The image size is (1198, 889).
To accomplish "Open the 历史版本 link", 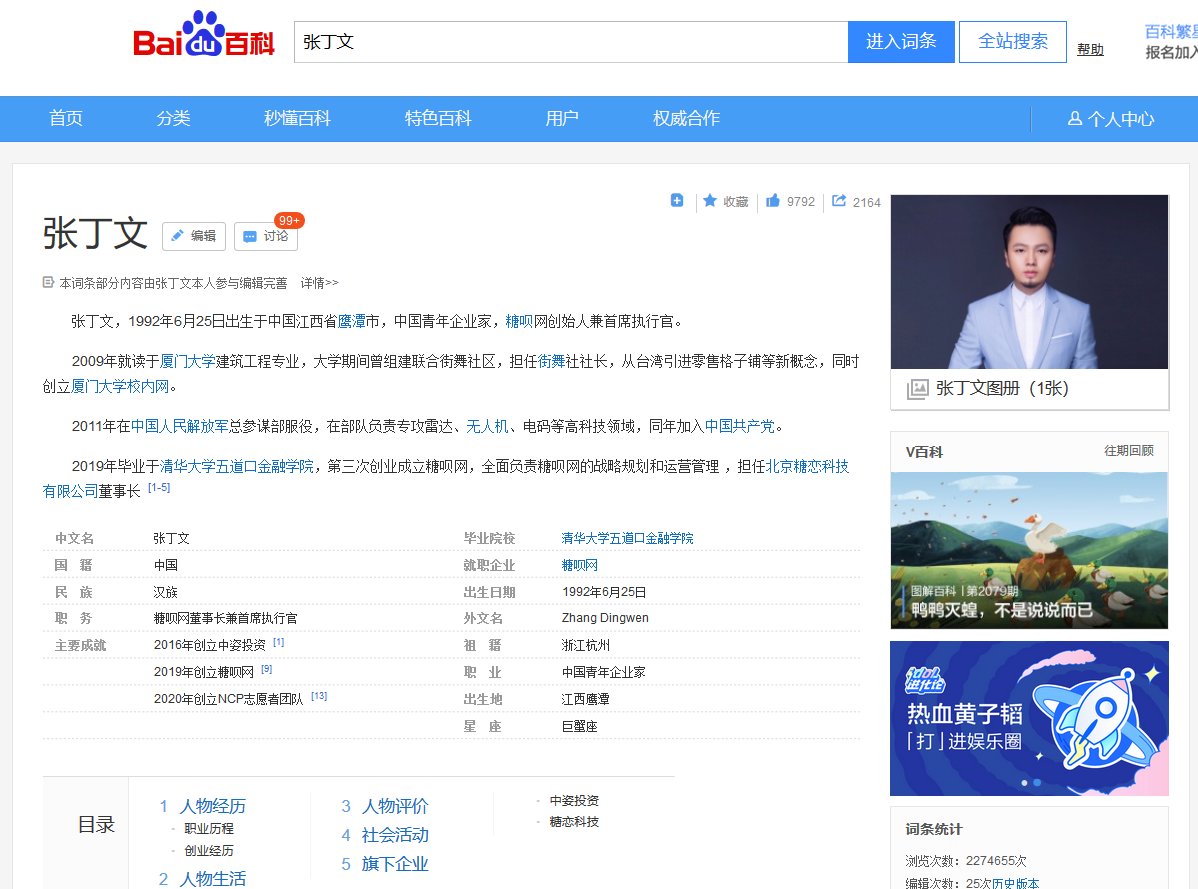I will click(1015, 883).
